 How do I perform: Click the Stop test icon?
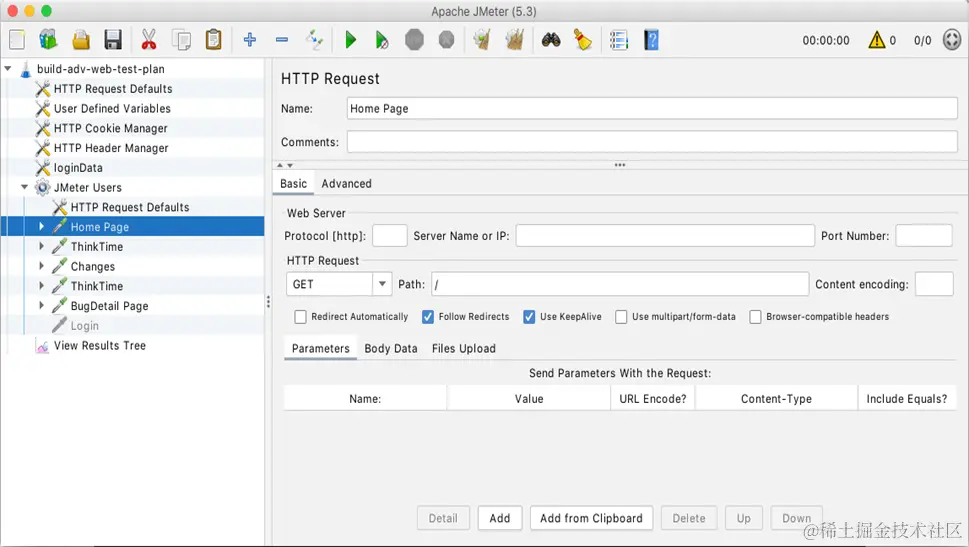tap(414, 40)
